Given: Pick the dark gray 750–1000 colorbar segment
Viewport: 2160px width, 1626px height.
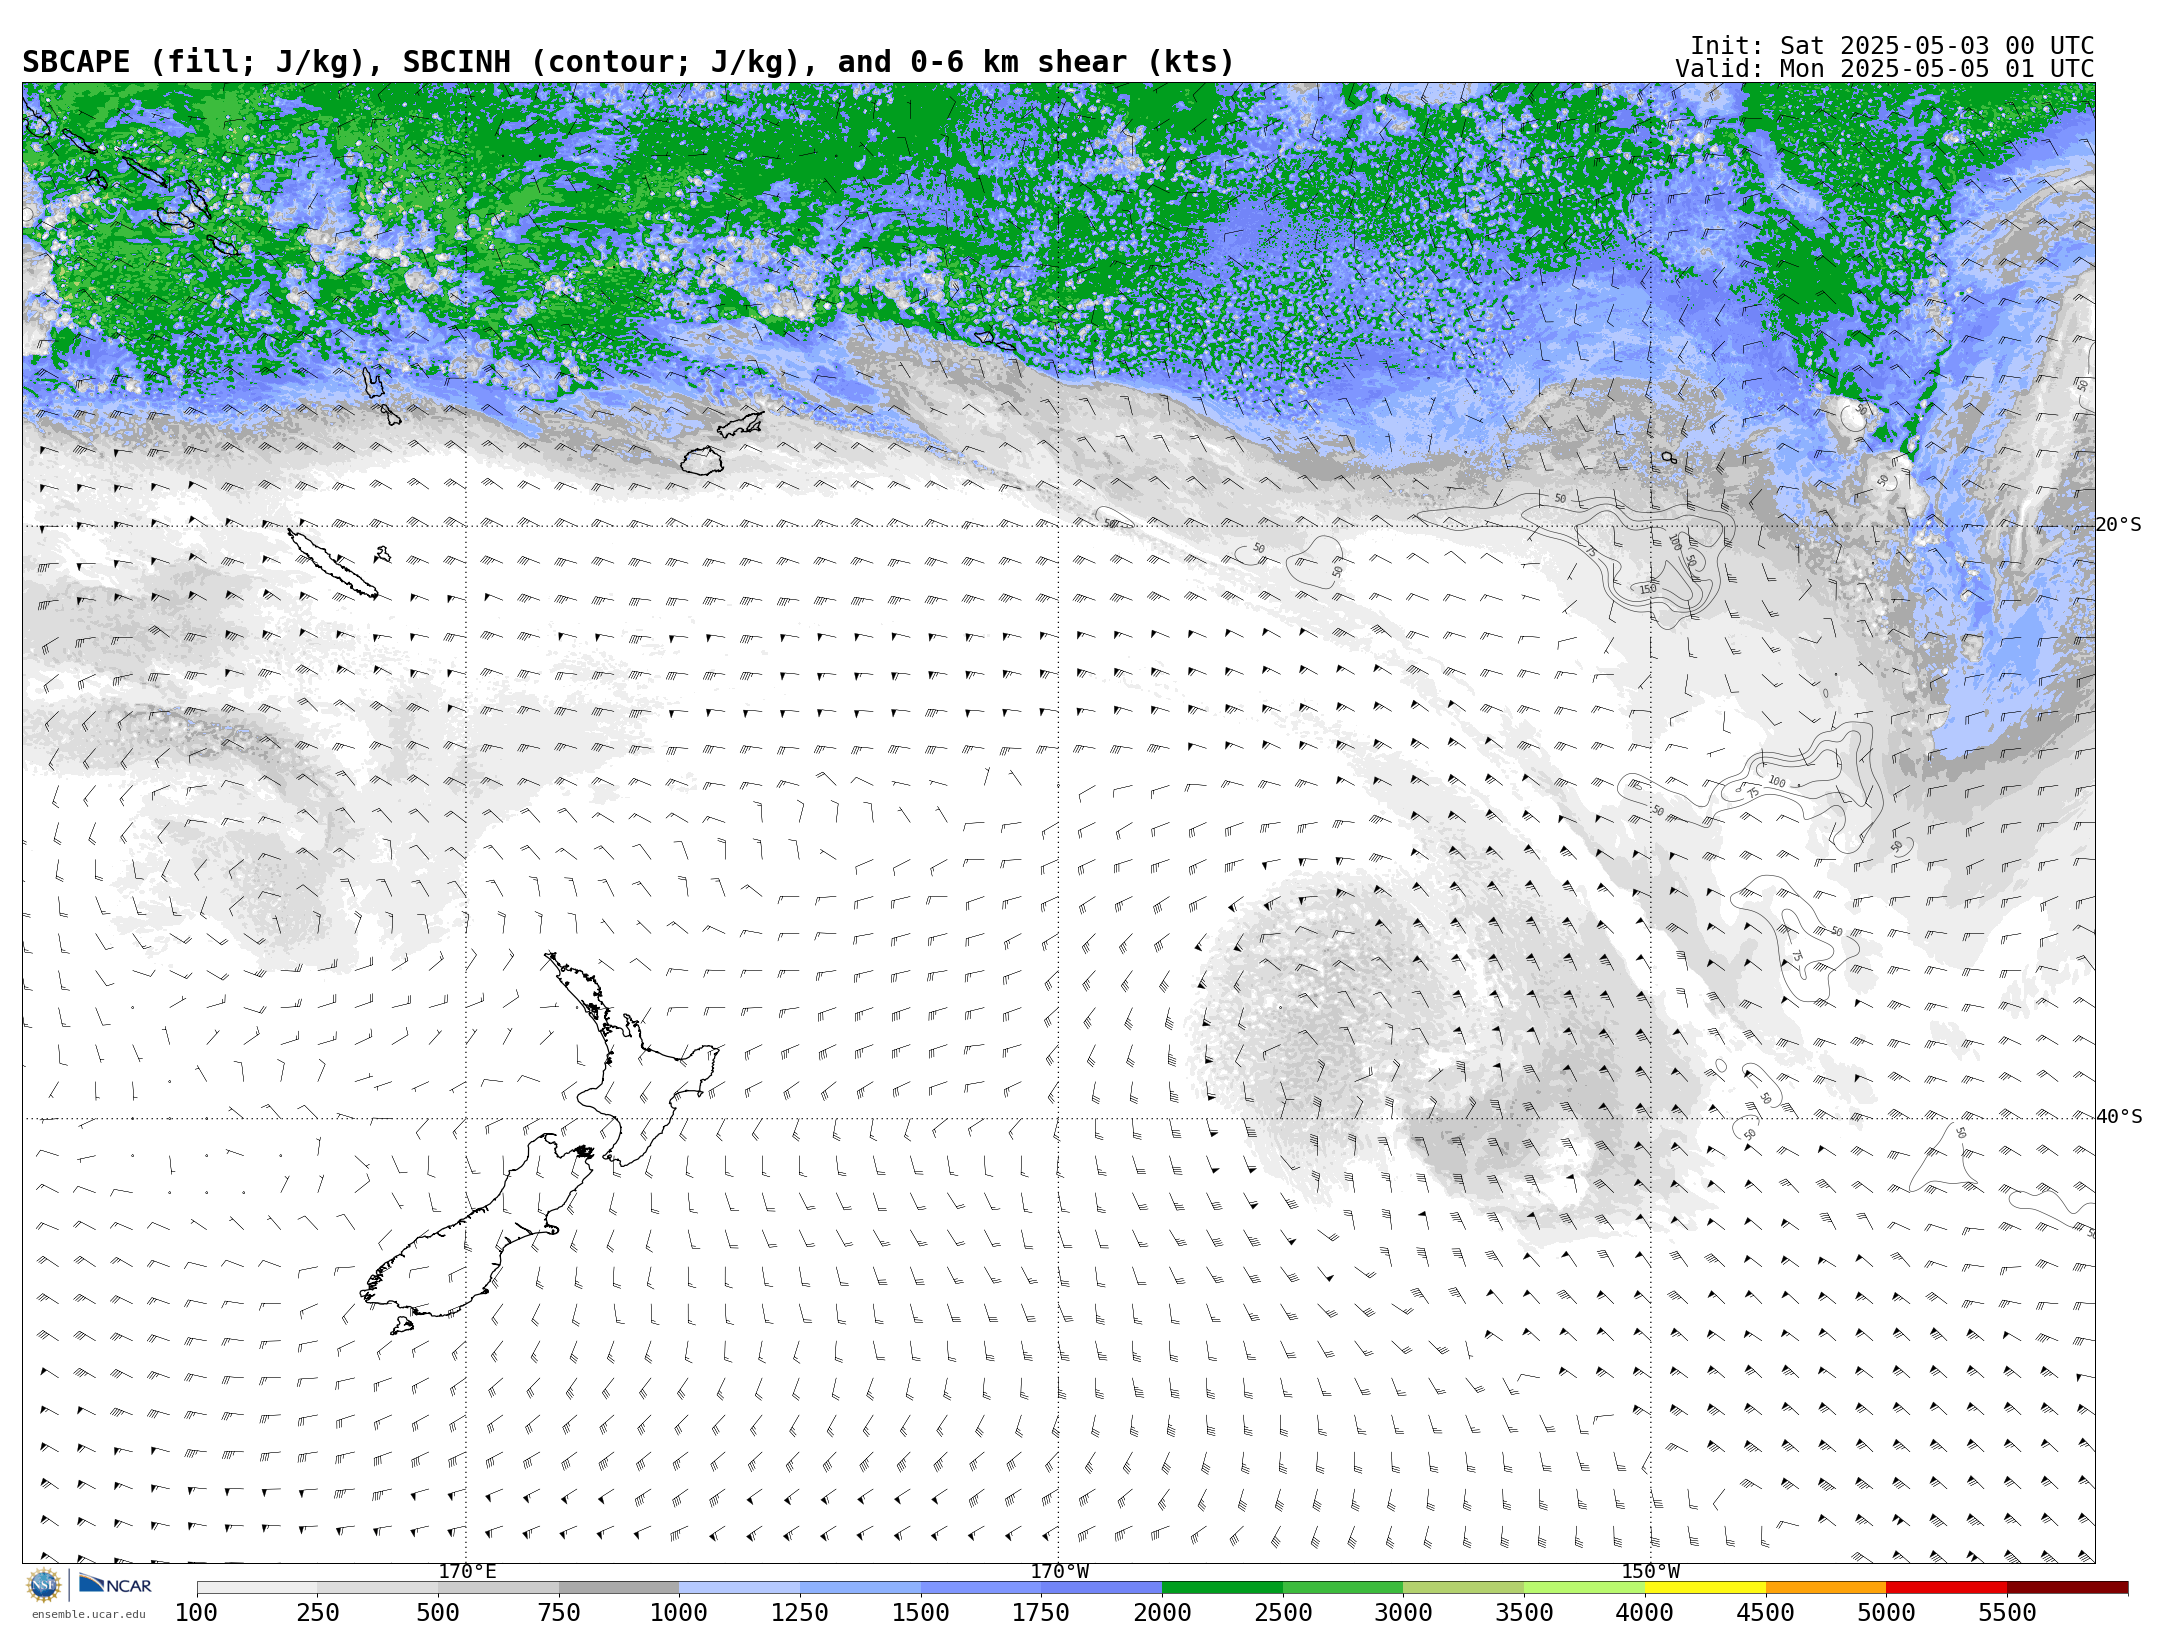Looking at the screenshot, I should [619, 1588].
